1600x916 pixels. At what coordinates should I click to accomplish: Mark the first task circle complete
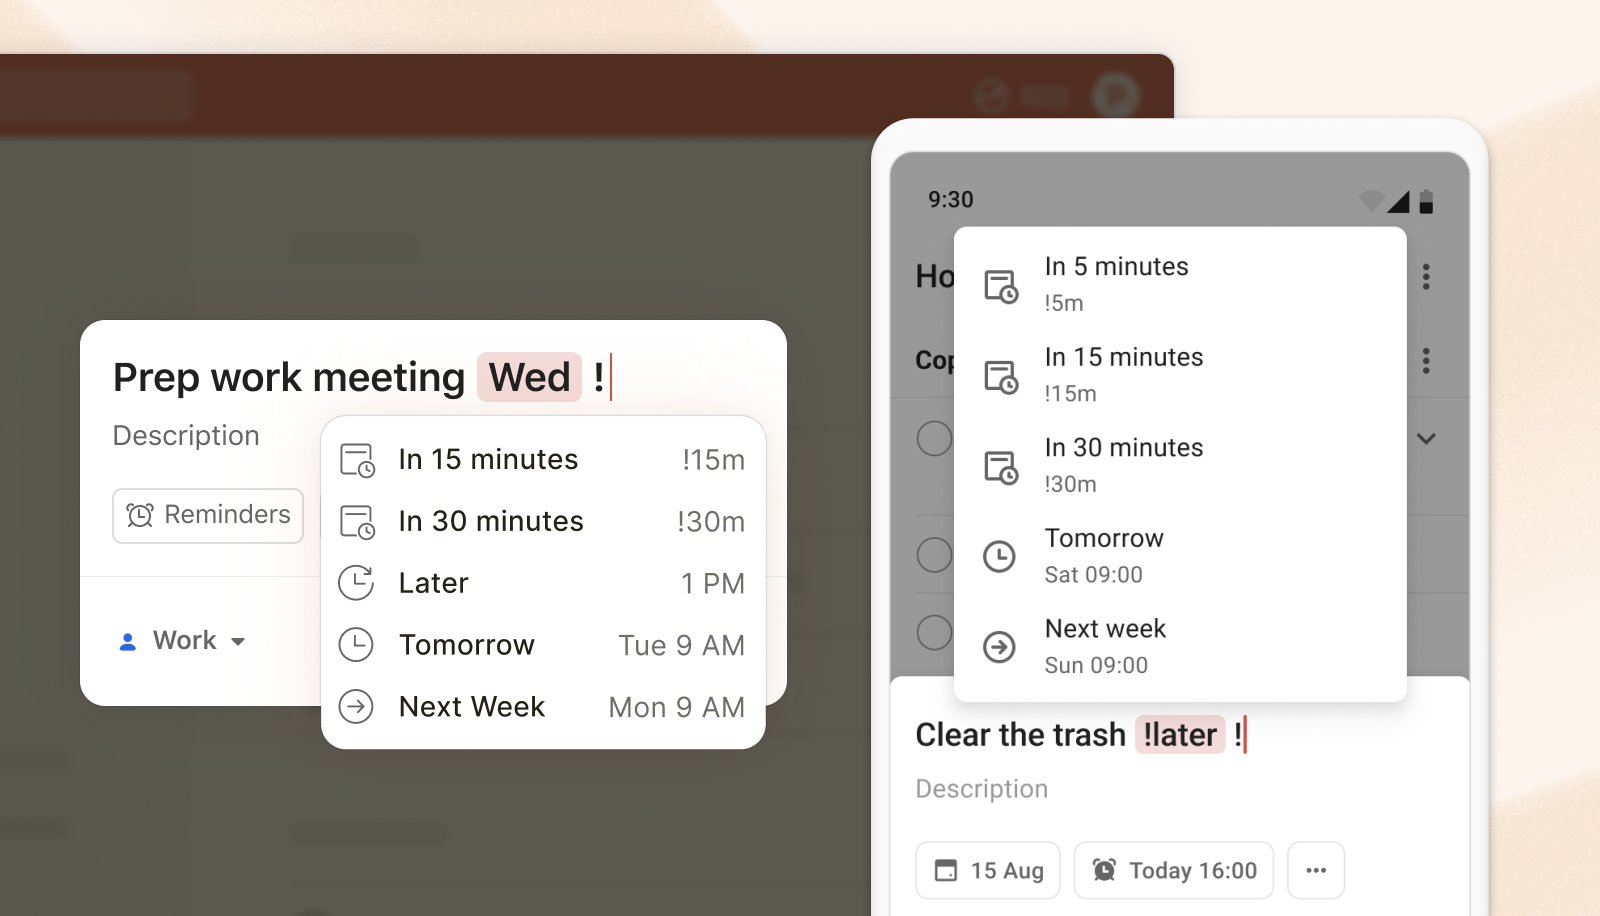[934, 438]
